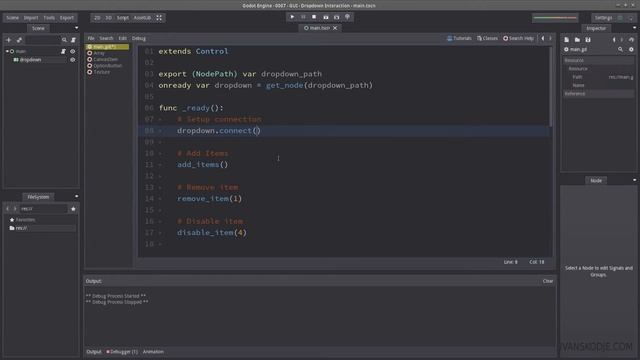Go to previous object in Inspector history
Image resolution: width=640 pixels, height=360 pixels.
click(614, 40)
